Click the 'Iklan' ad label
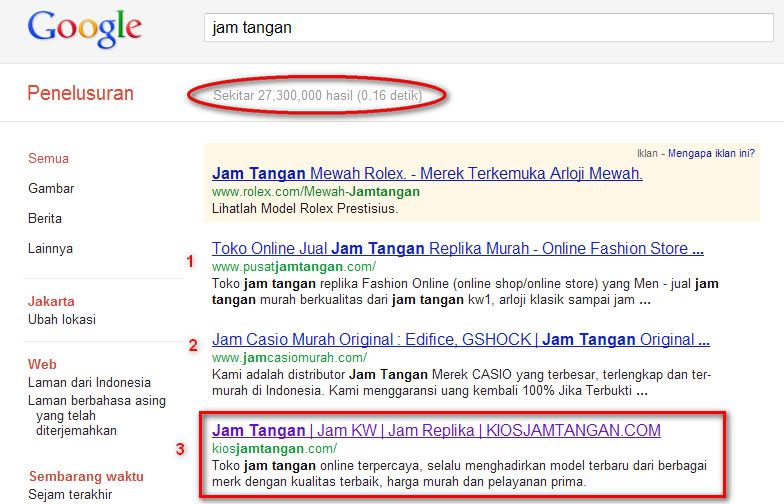The height and width of the screenshot is (504, 784). click(x=648, y=154)
